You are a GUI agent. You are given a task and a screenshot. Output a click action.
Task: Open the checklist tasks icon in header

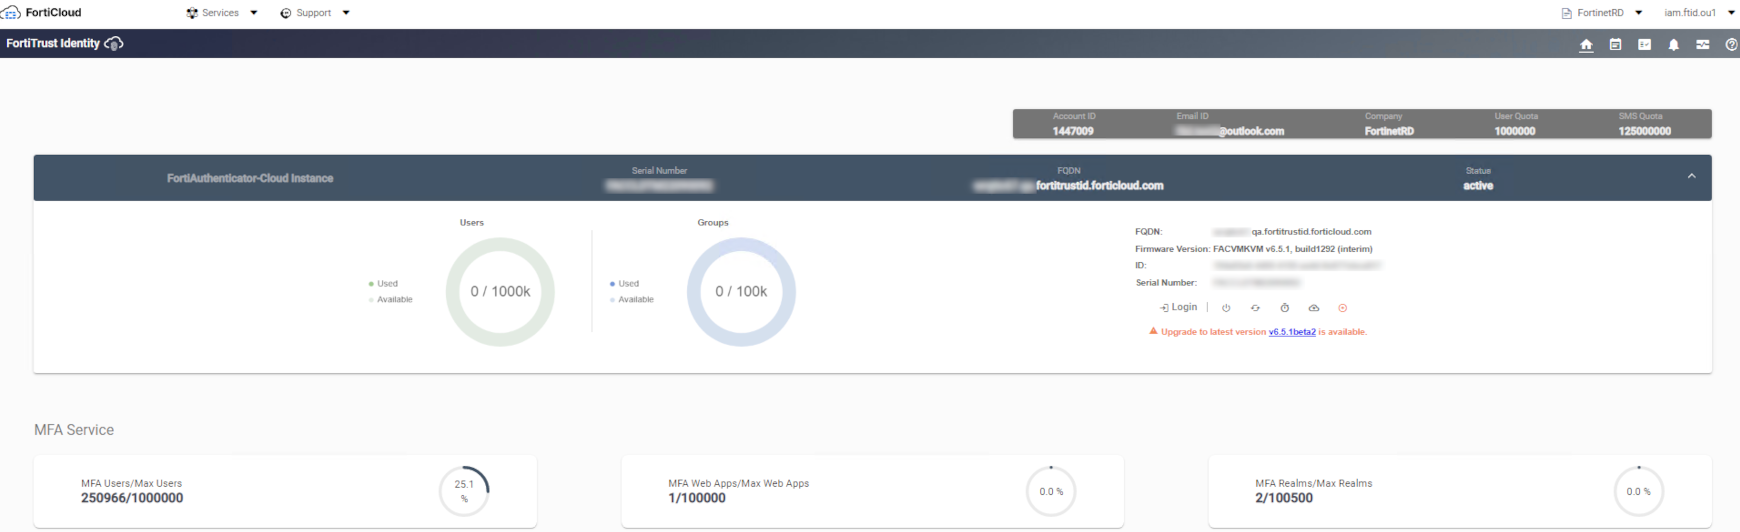tap(1644, 45)
